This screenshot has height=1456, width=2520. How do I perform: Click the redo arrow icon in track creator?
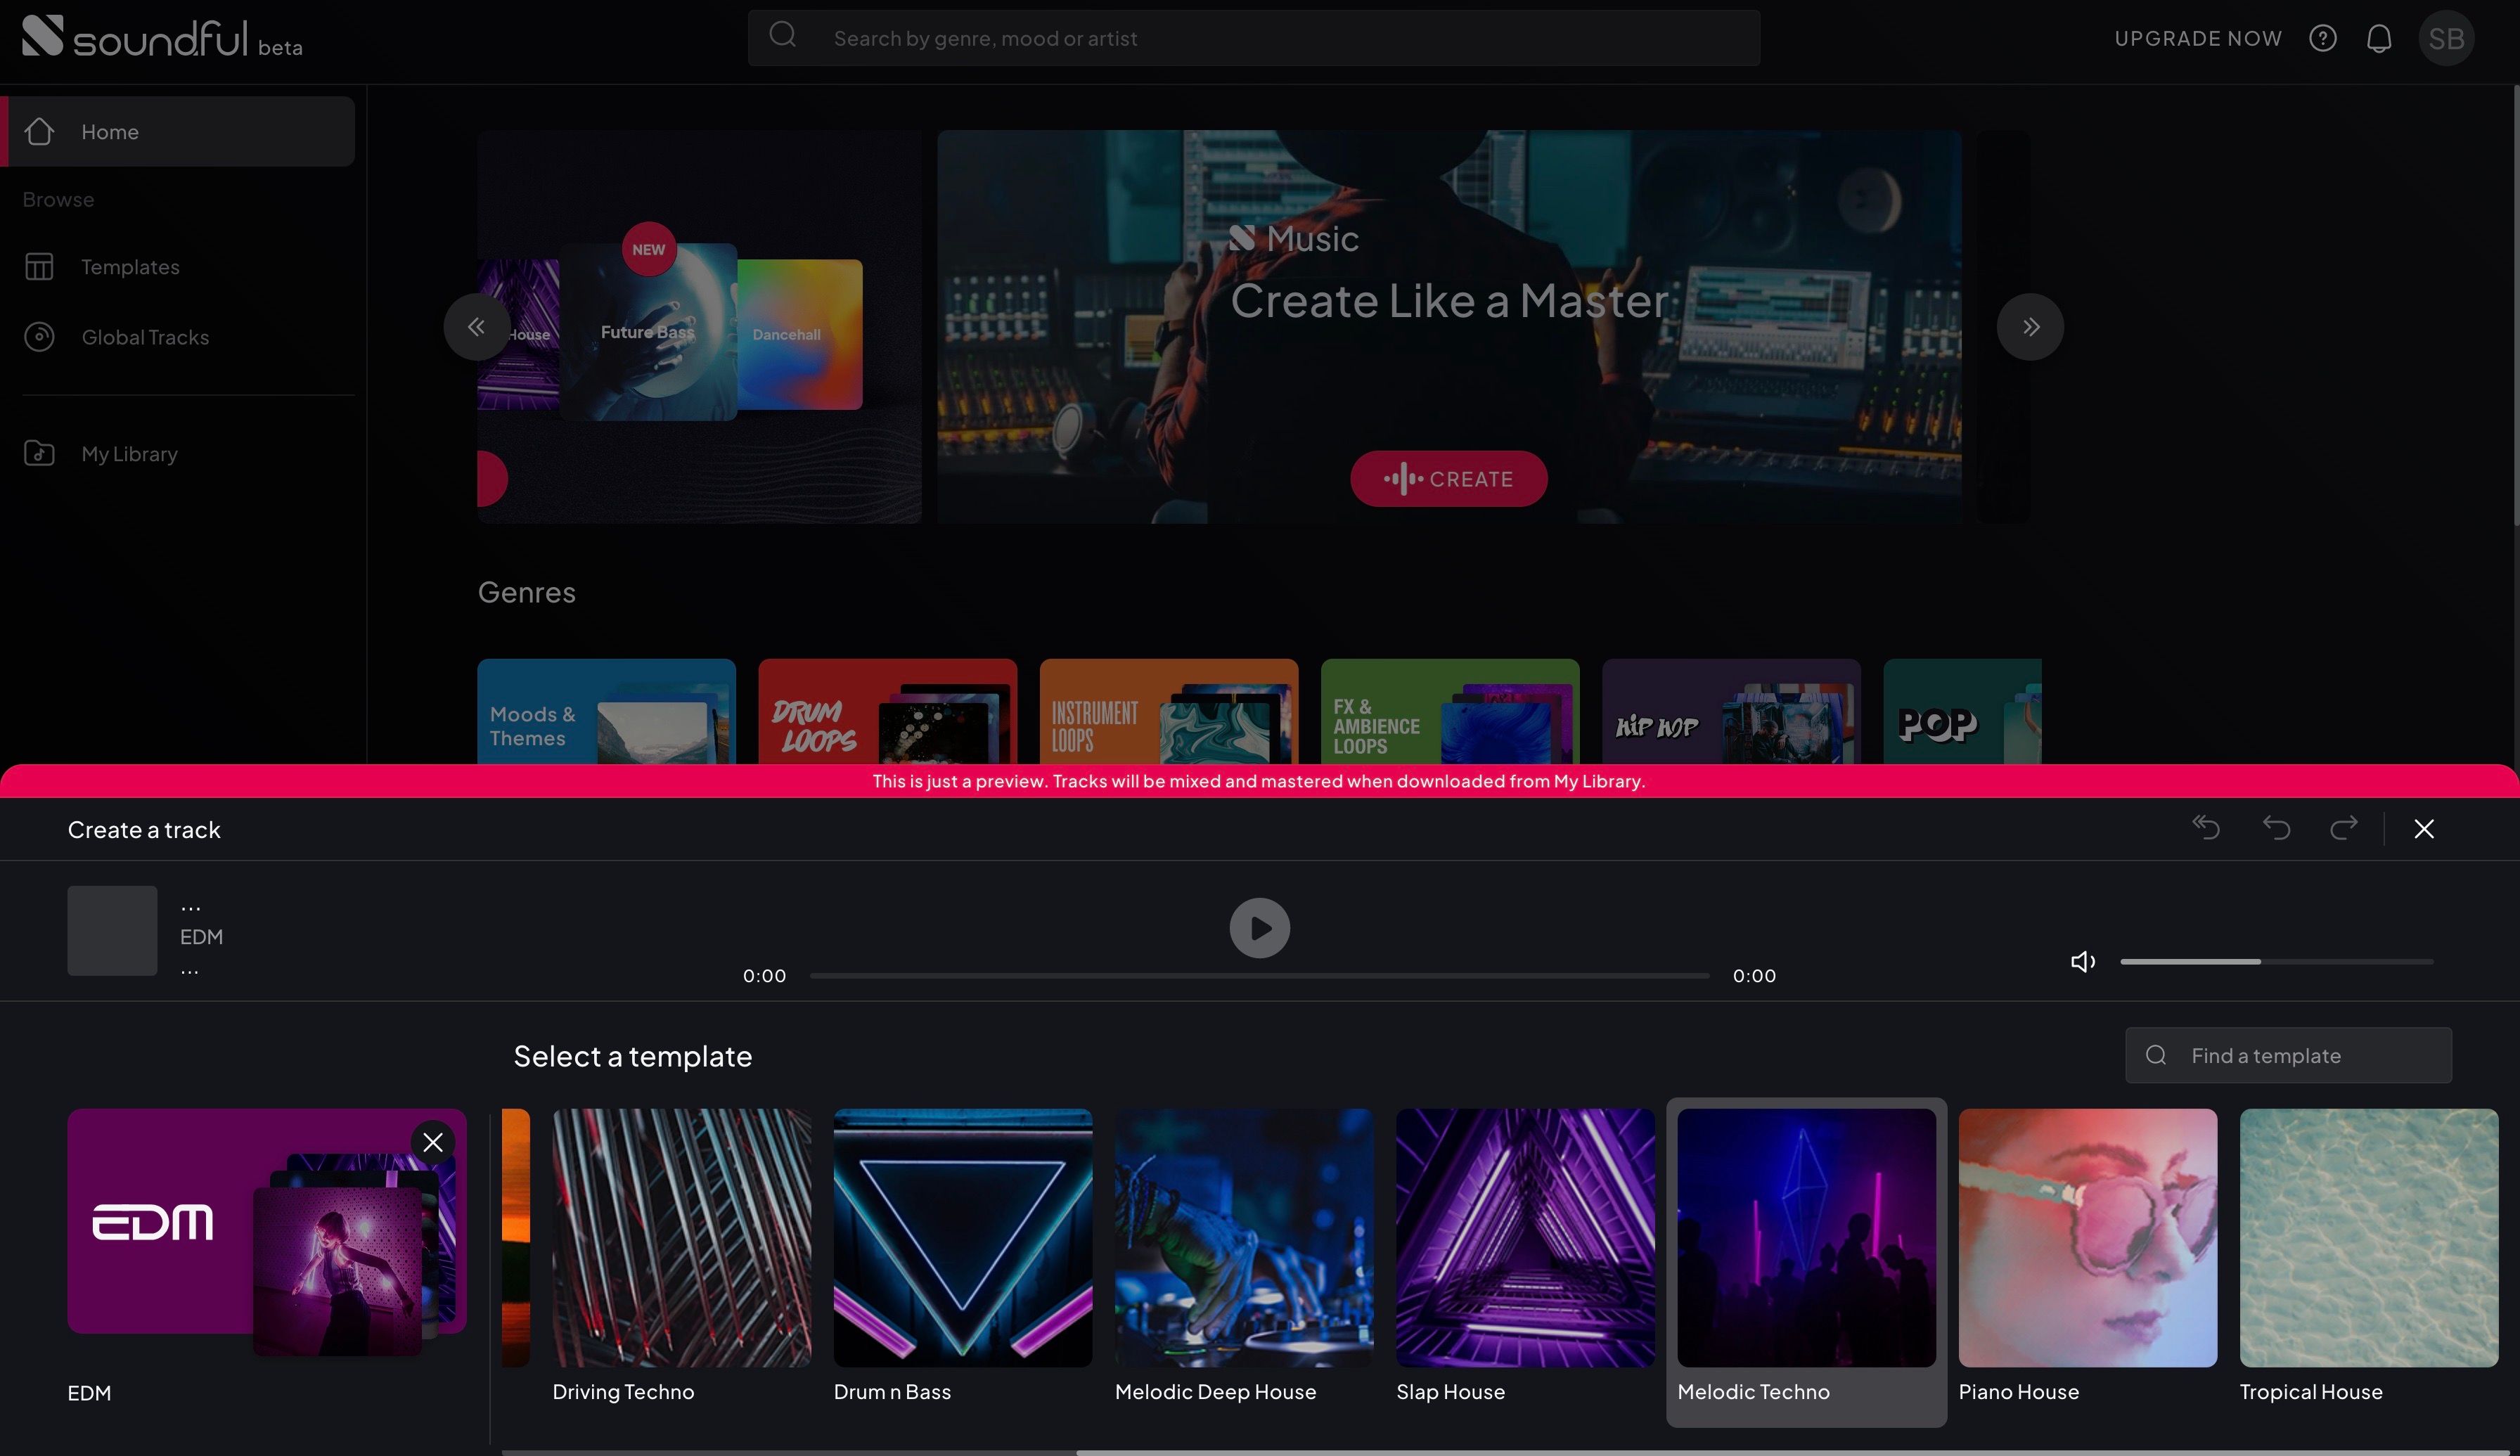coord(2344,828)
